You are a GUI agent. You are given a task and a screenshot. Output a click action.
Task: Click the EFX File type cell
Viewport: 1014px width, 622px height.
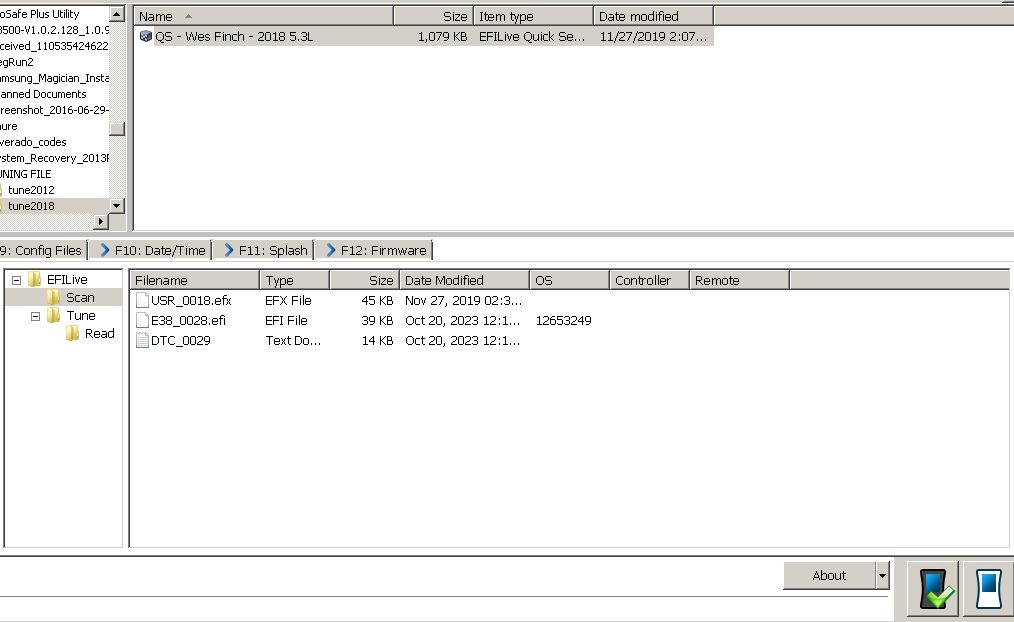[x=288, y=301]
